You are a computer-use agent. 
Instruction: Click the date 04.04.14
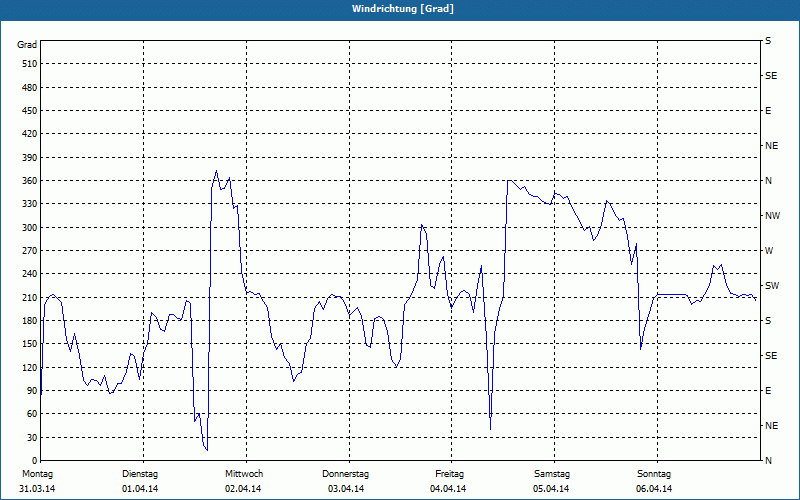coord(448,489)
